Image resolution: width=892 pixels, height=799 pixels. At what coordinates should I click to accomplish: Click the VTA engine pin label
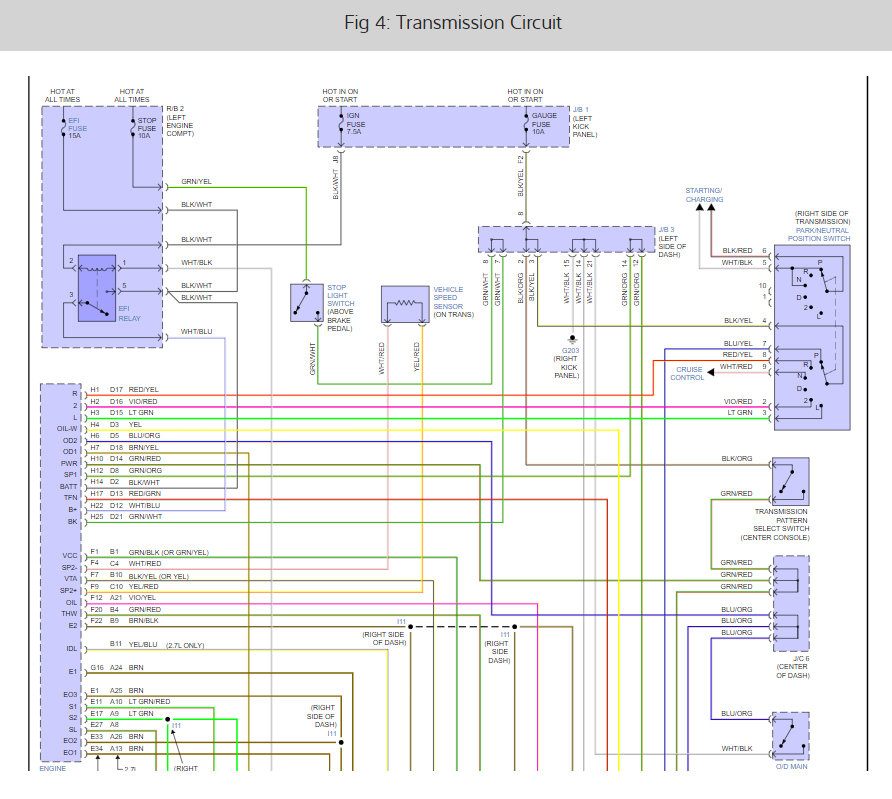click(x=71, y=579)
